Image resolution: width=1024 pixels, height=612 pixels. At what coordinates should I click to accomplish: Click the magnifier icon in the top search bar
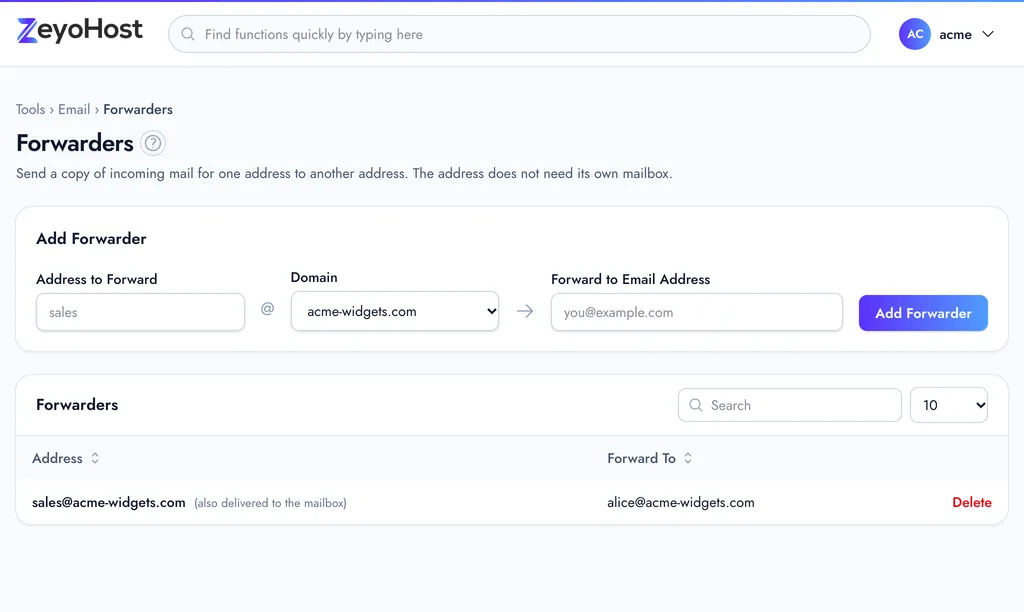(187, 34)
